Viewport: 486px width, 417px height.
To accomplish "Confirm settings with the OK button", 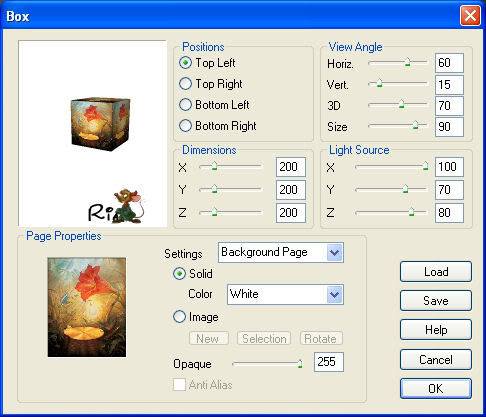I will tap(436, 388).
